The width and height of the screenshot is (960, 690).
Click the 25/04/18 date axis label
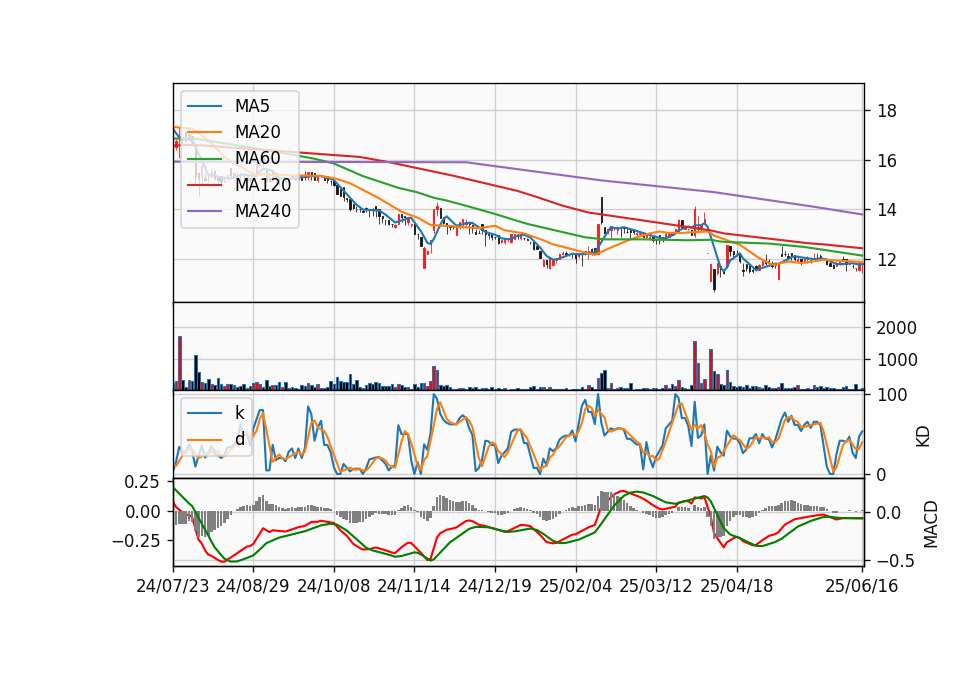click(x=737, y=586)
